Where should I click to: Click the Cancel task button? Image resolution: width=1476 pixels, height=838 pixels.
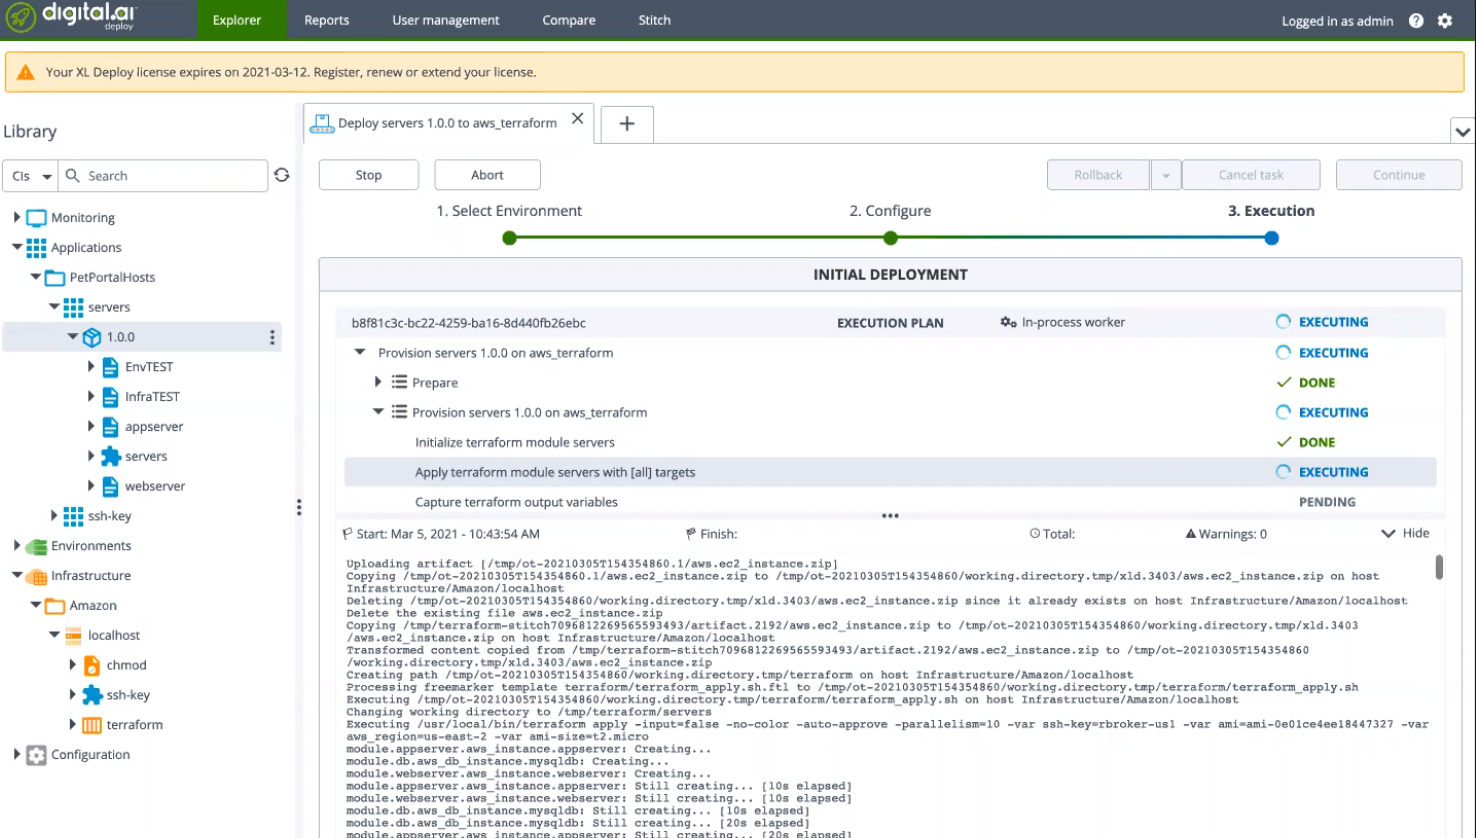[1251, 175]
